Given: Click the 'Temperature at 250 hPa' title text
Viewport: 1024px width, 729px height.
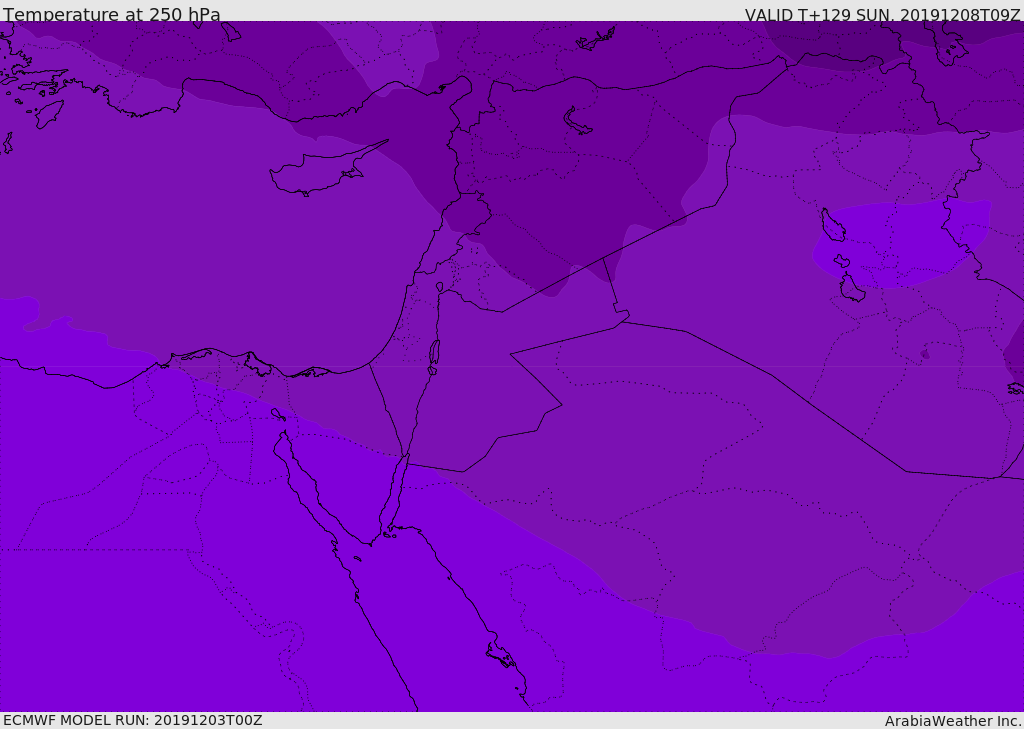Looking at the screenshot, I should [x=112, y=14].
